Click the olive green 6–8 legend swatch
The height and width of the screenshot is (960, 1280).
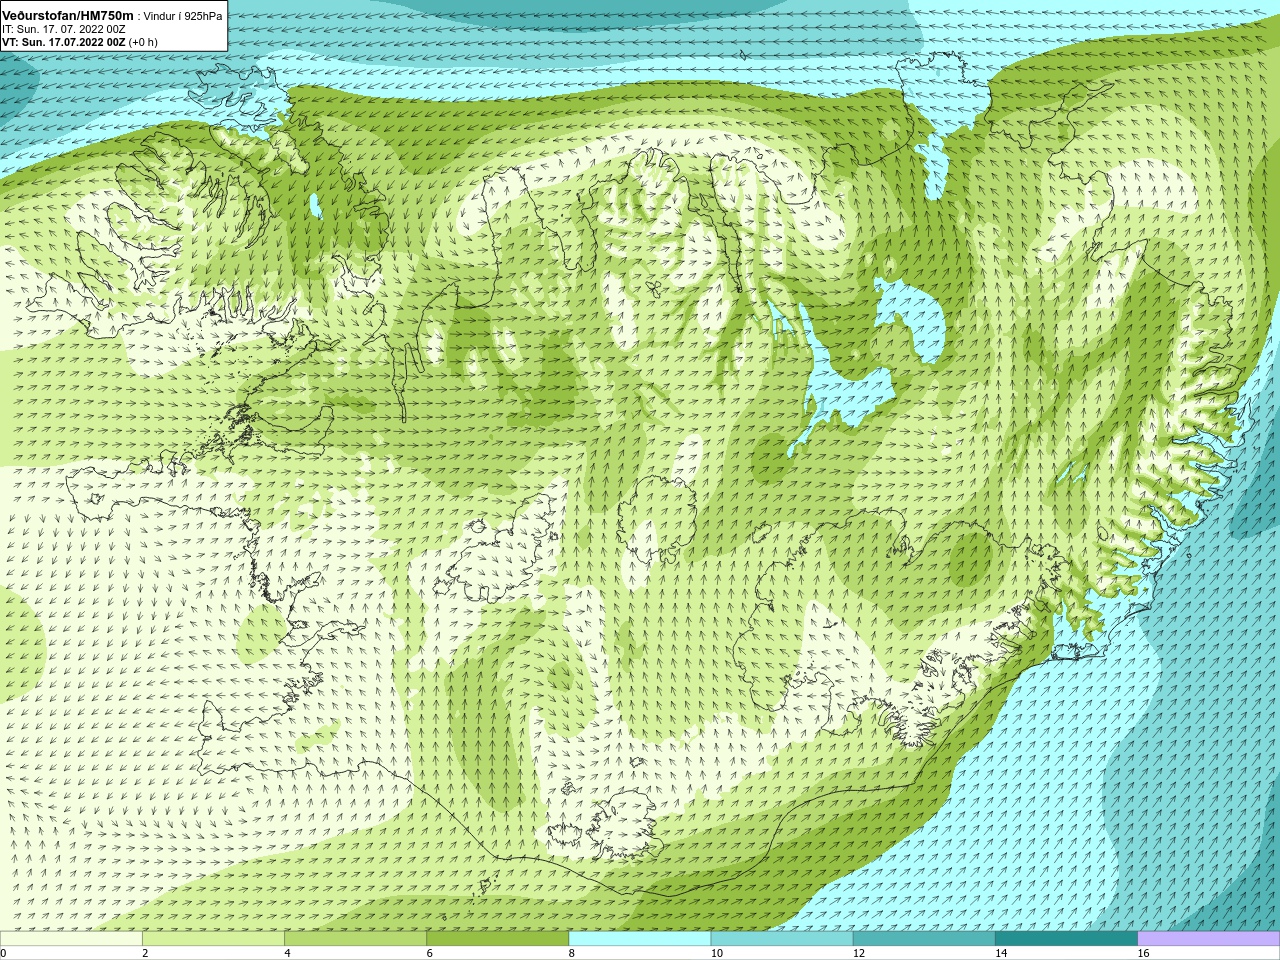497,939
